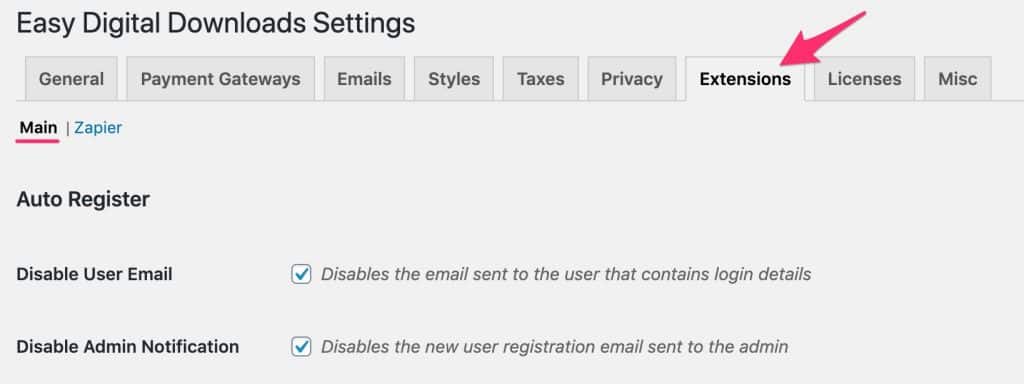Click the Disable User Email field label
The height and width of the screenshot is (384, 1024).
95,274
